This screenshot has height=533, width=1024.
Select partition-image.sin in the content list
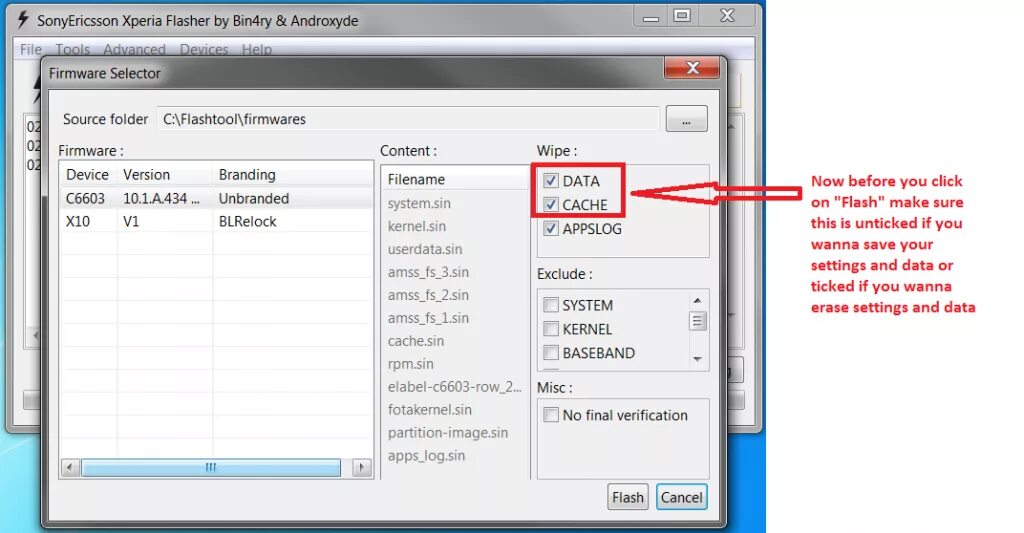(x=448, y=432)
